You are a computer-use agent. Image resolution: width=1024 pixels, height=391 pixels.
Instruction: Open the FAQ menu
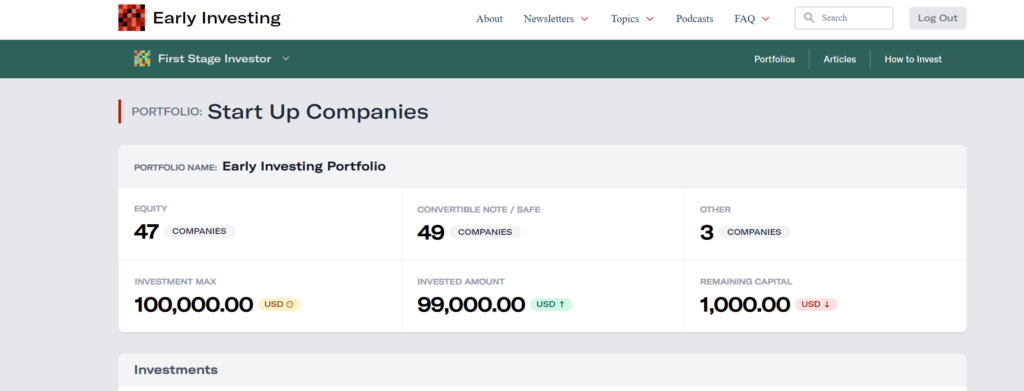point(744,19)
